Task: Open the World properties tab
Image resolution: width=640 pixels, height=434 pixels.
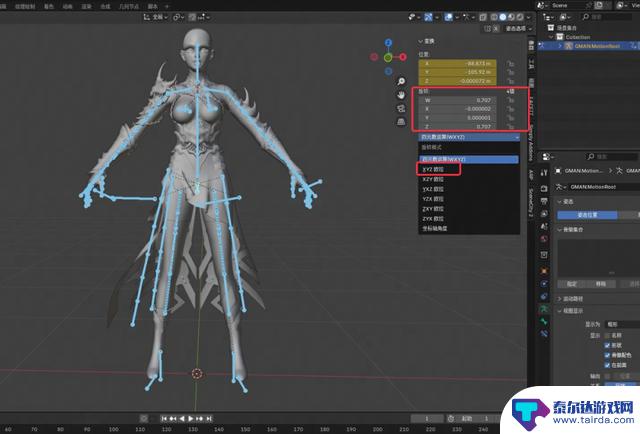Action: tap(544, 240)
